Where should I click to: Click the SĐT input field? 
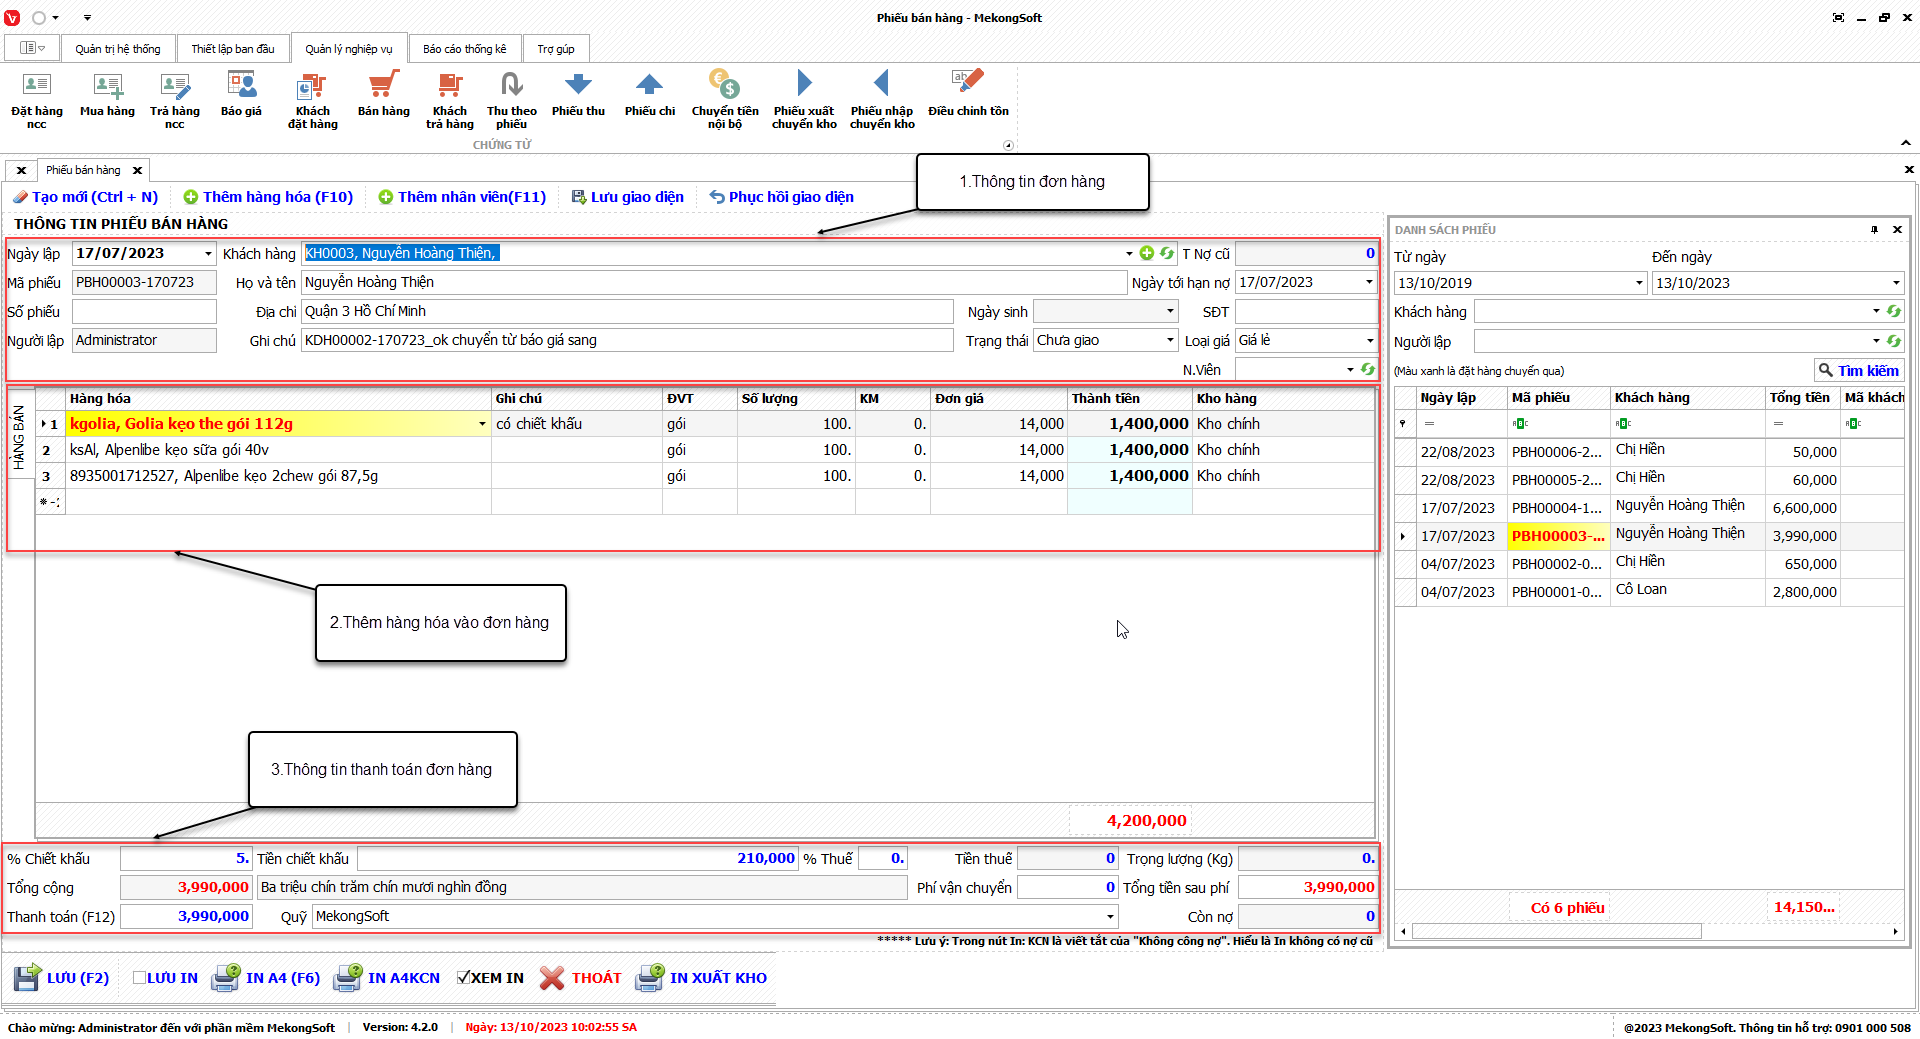1305,312
